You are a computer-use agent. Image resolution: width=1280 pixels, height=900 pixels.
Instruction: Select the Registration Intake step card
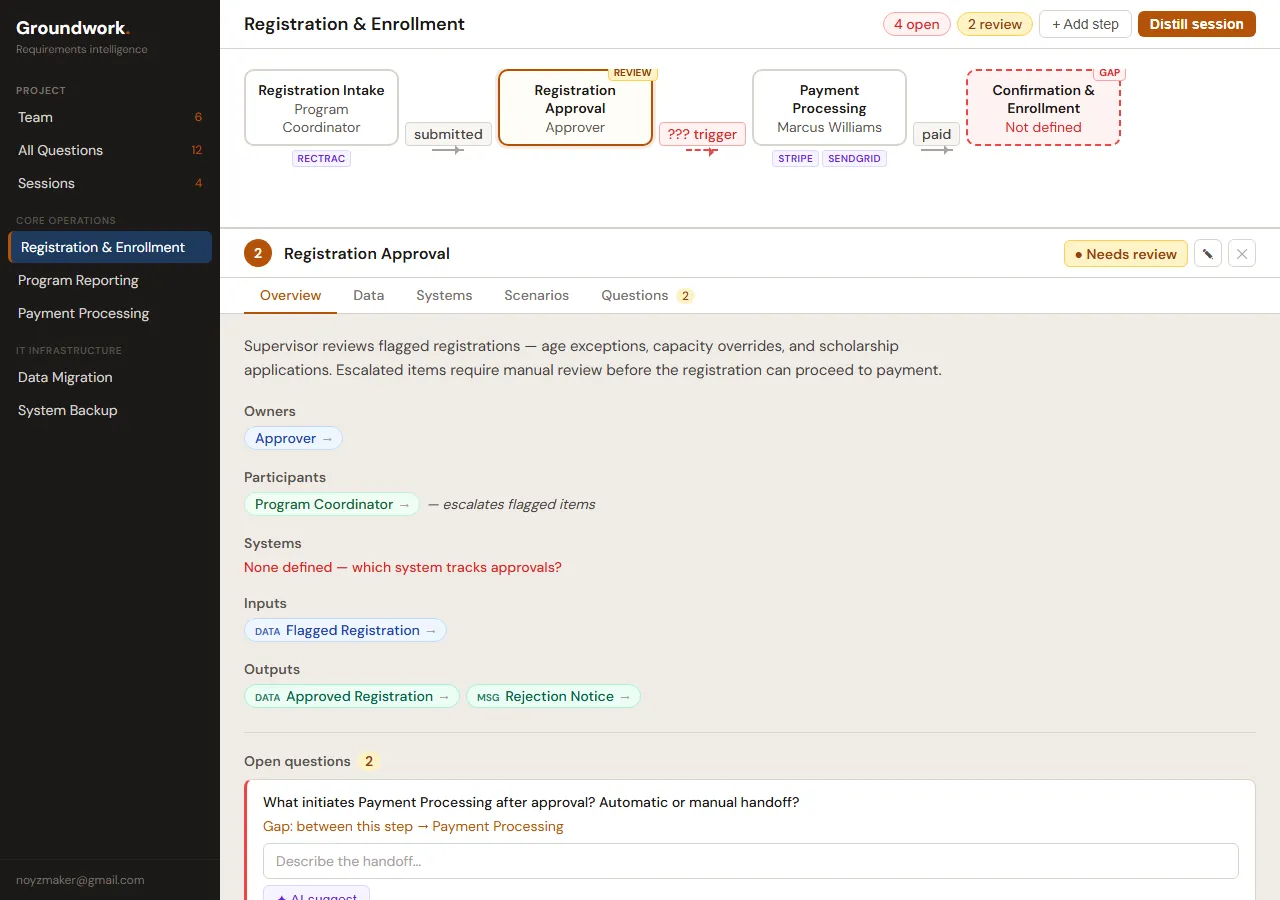click(321, 108)
